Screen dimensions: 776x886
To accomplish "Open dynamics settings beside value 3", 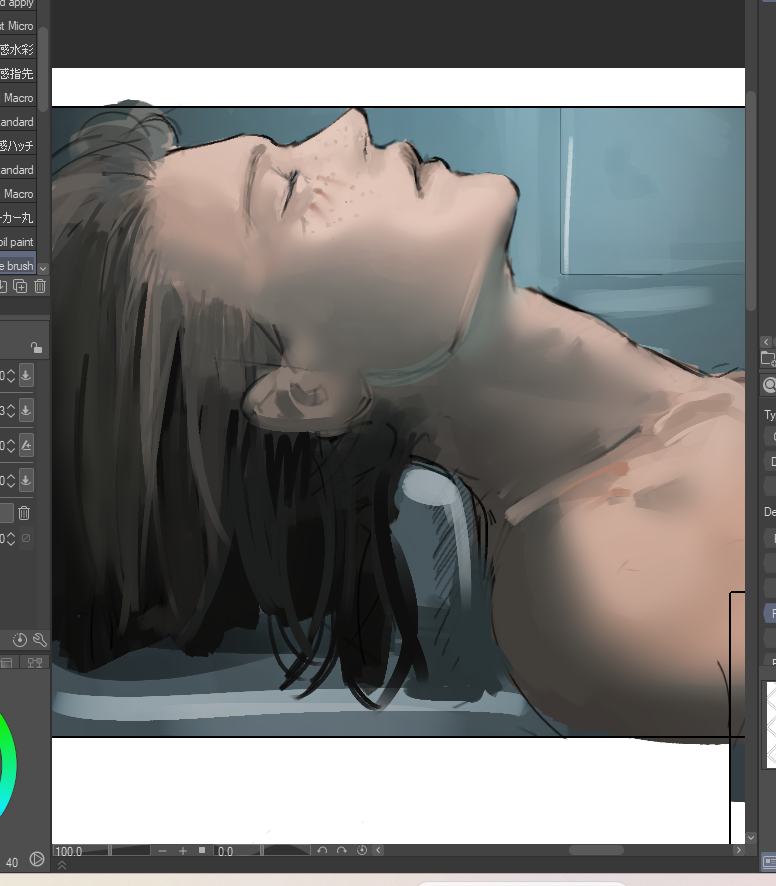I will [26, 410].
